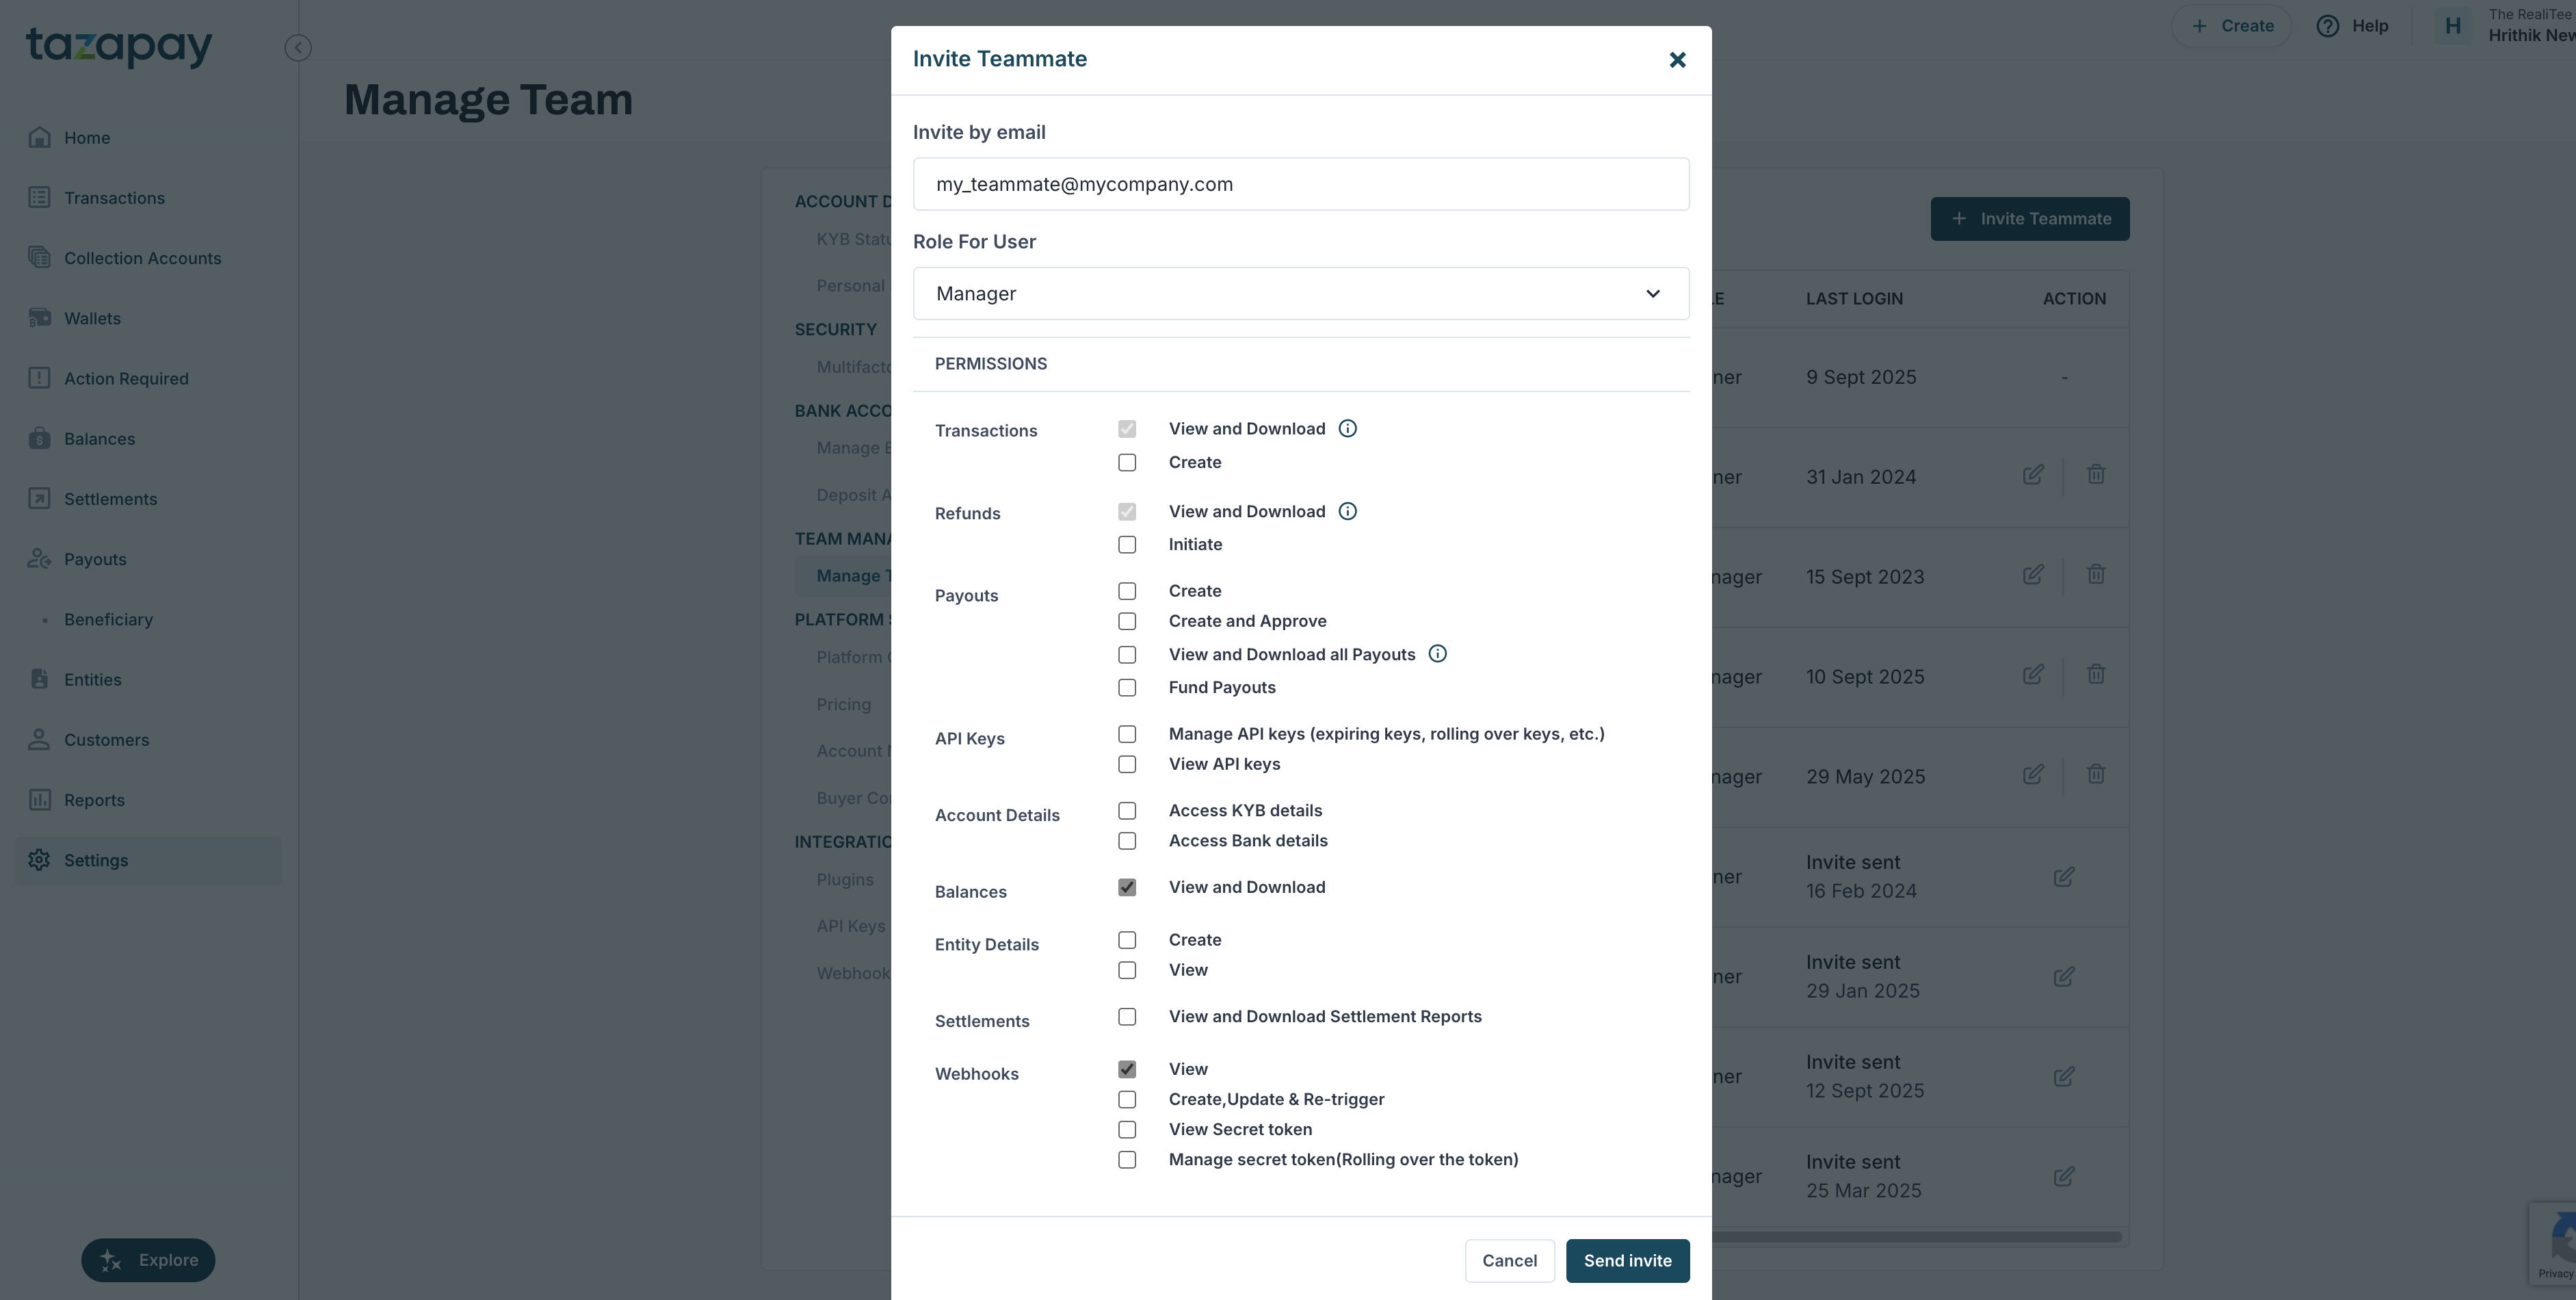Enable the Transactions Create permission checkbox
Viewport: 2576px width, 1300px height.
(x=1127, y=463)
